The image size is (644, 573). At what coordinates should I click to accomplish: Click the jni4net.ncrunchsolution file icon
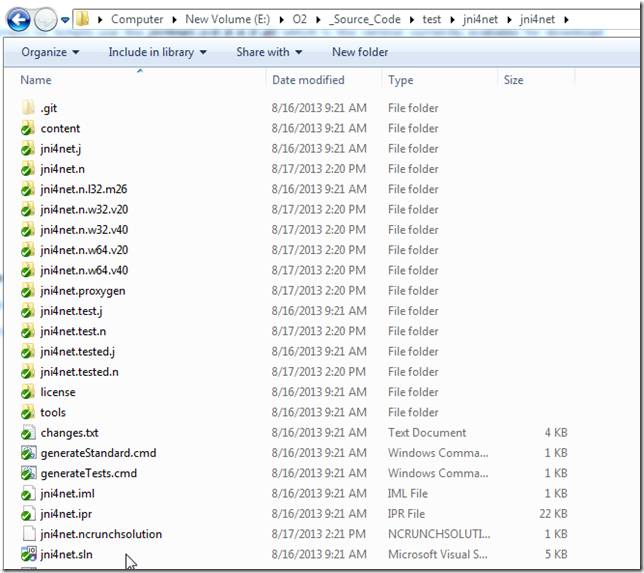pos(28,534)
